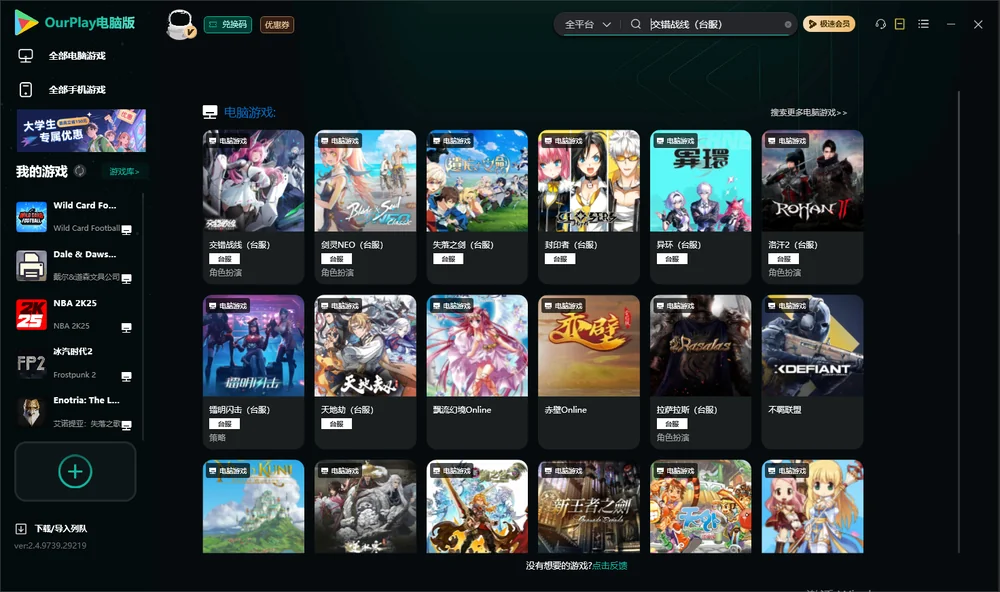The image size is (1000, 592).
Task: Open the 游戏库> game library link
Action: click(124, 172)
